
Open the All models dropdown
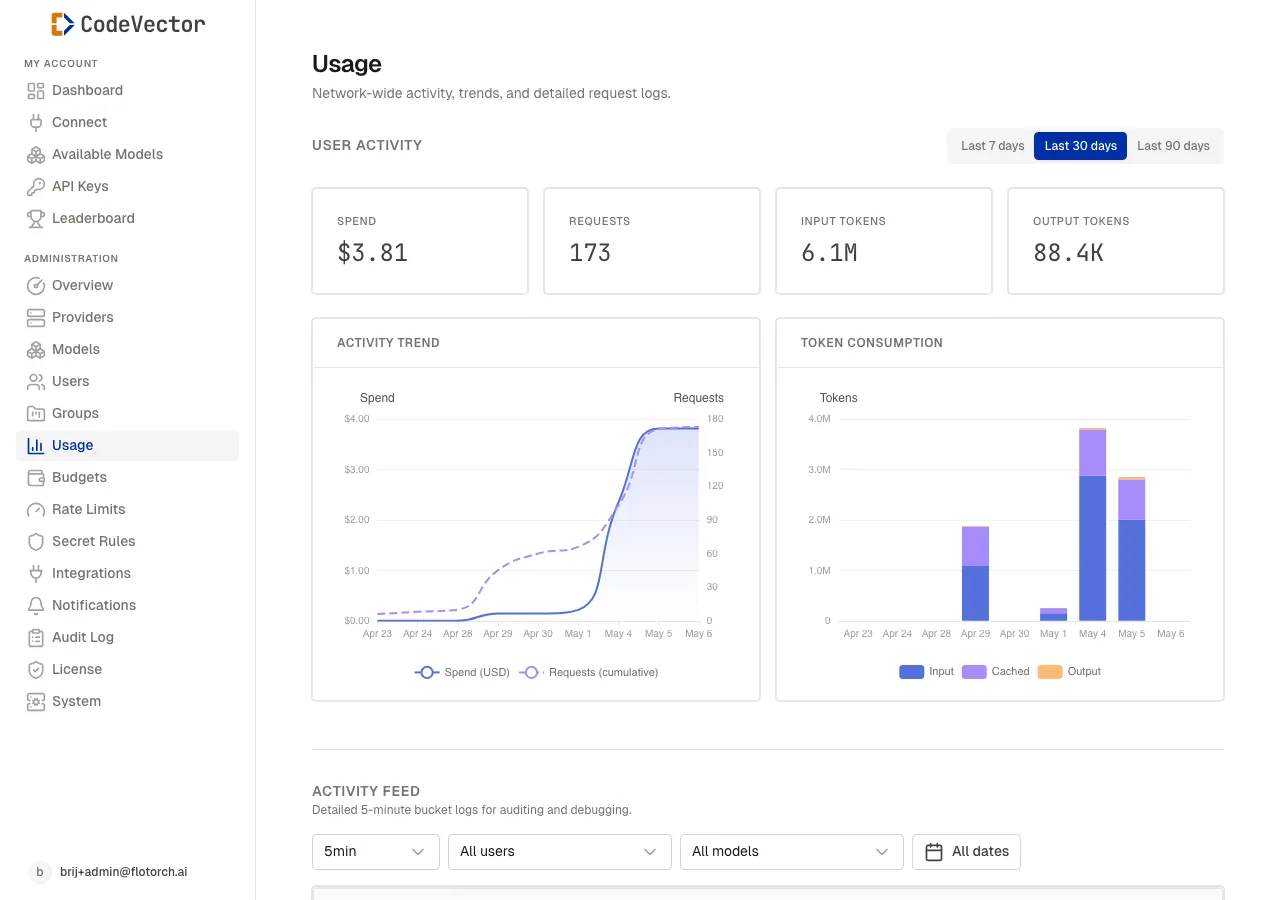coord(792,852)
